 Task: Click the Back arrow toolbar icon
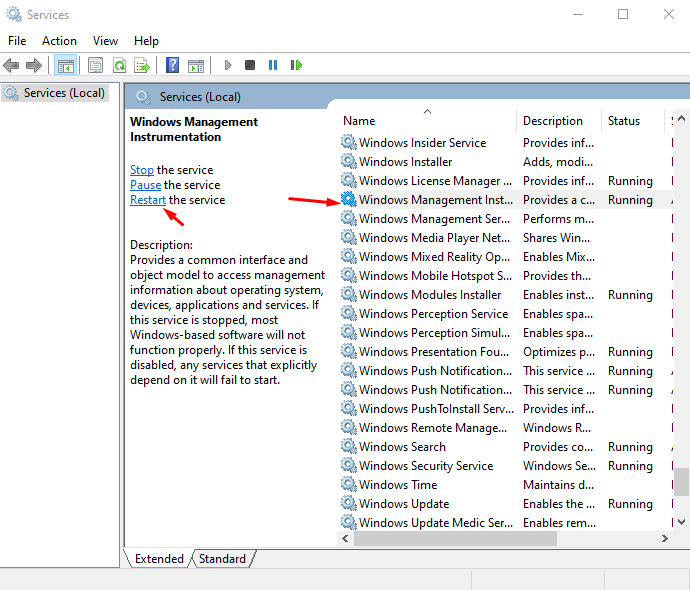[11, 66]
